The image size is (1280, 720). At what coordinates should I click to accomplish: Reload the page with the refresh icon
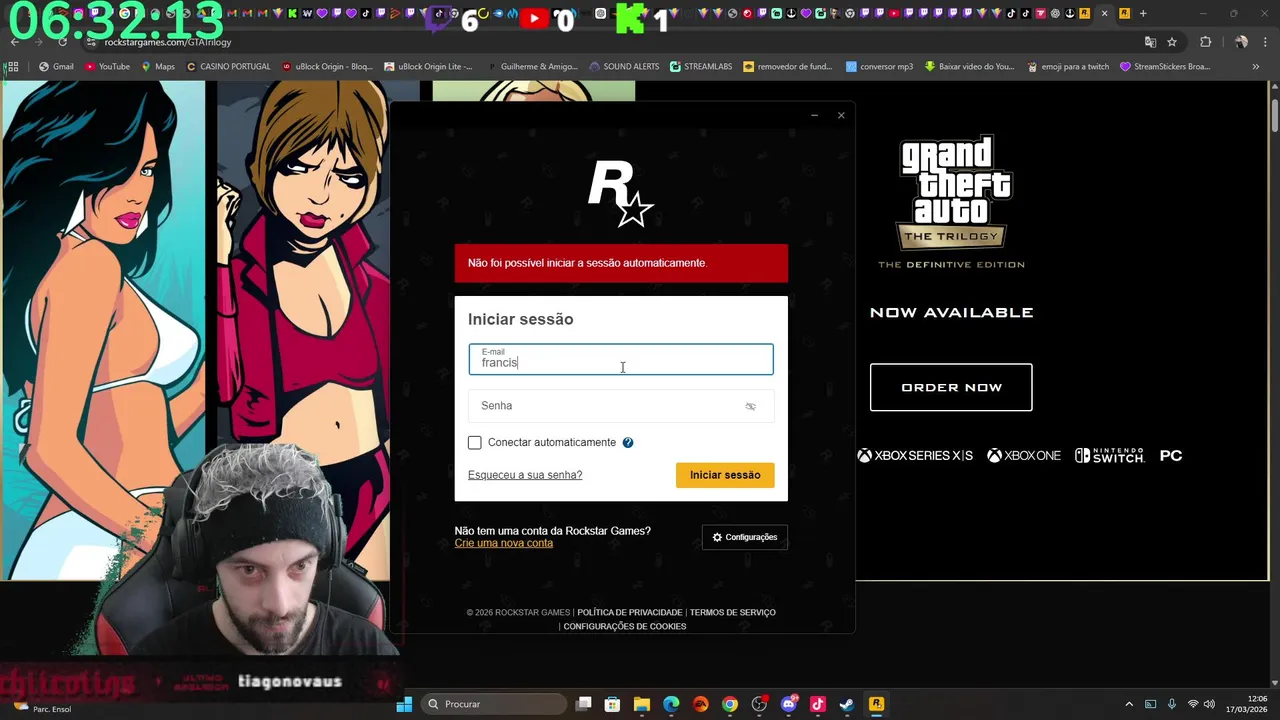[62, 42]
